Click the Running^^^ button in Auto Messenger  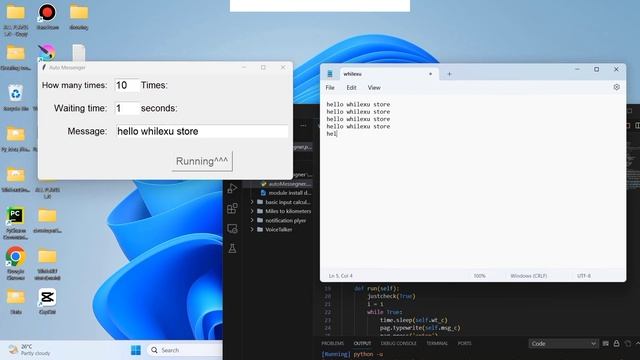tap(202, 161)
